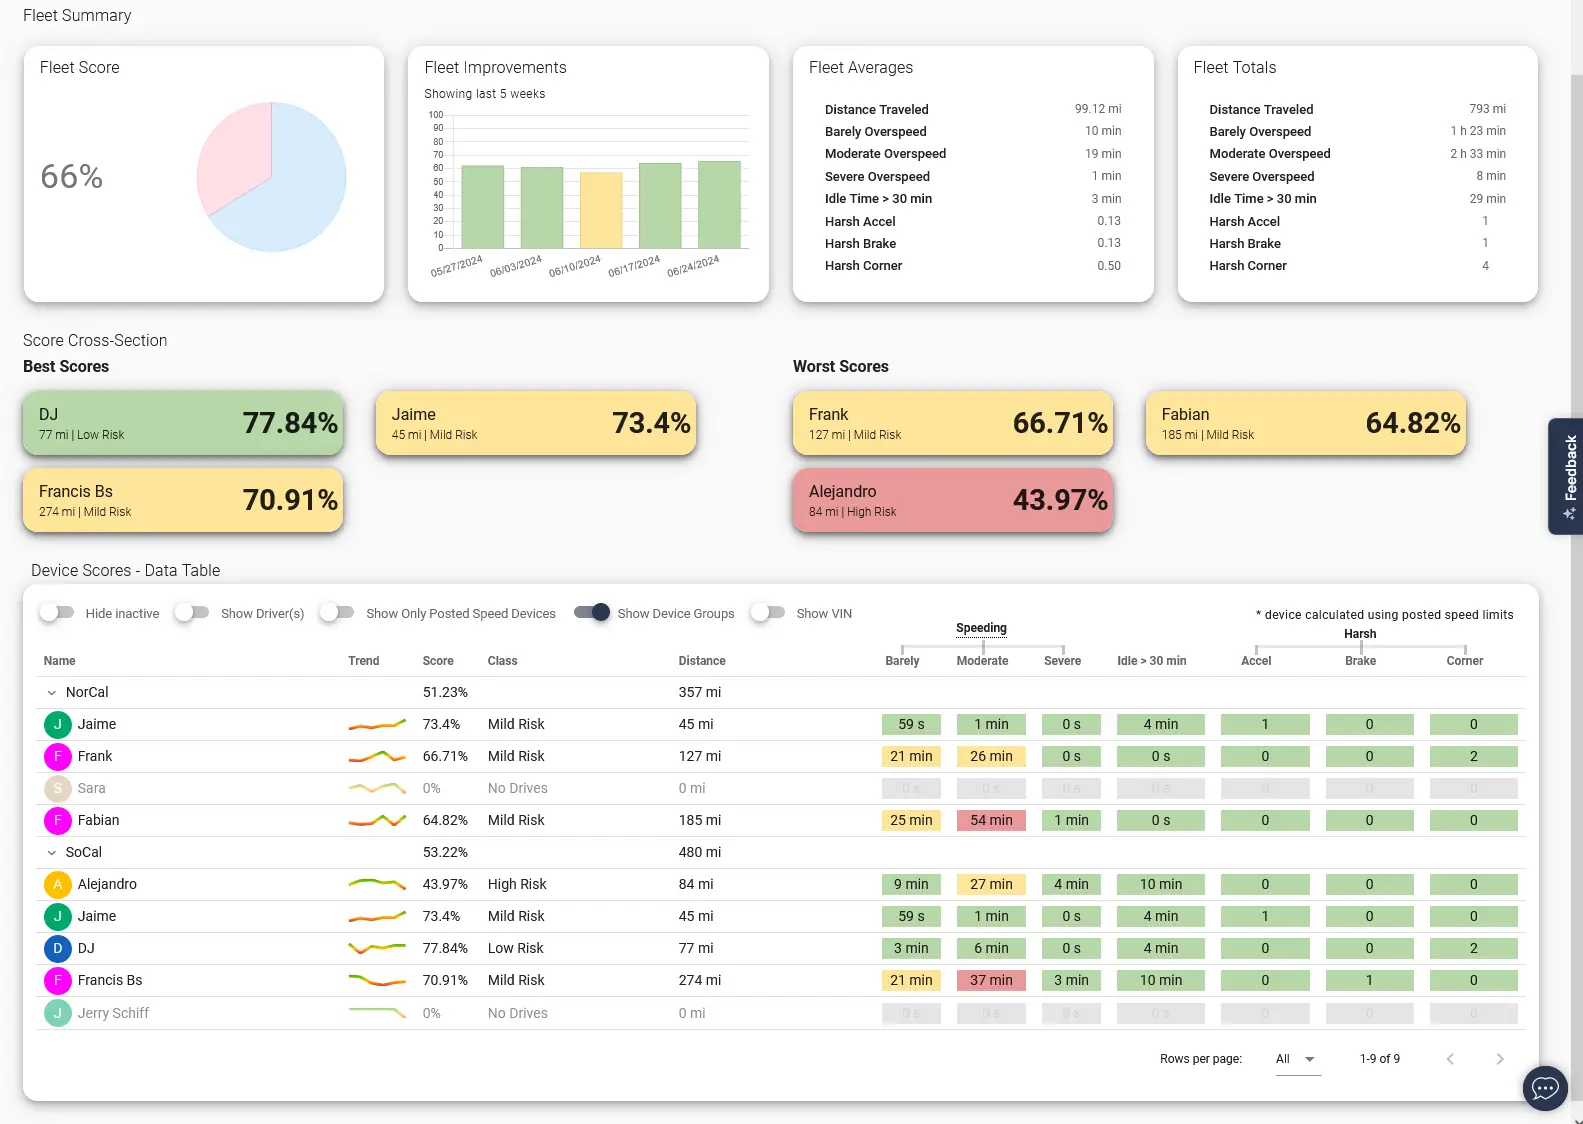Click the Feedback side tab
The width and height of the screenshot is (1583, 1124).
coord(1567,476)
